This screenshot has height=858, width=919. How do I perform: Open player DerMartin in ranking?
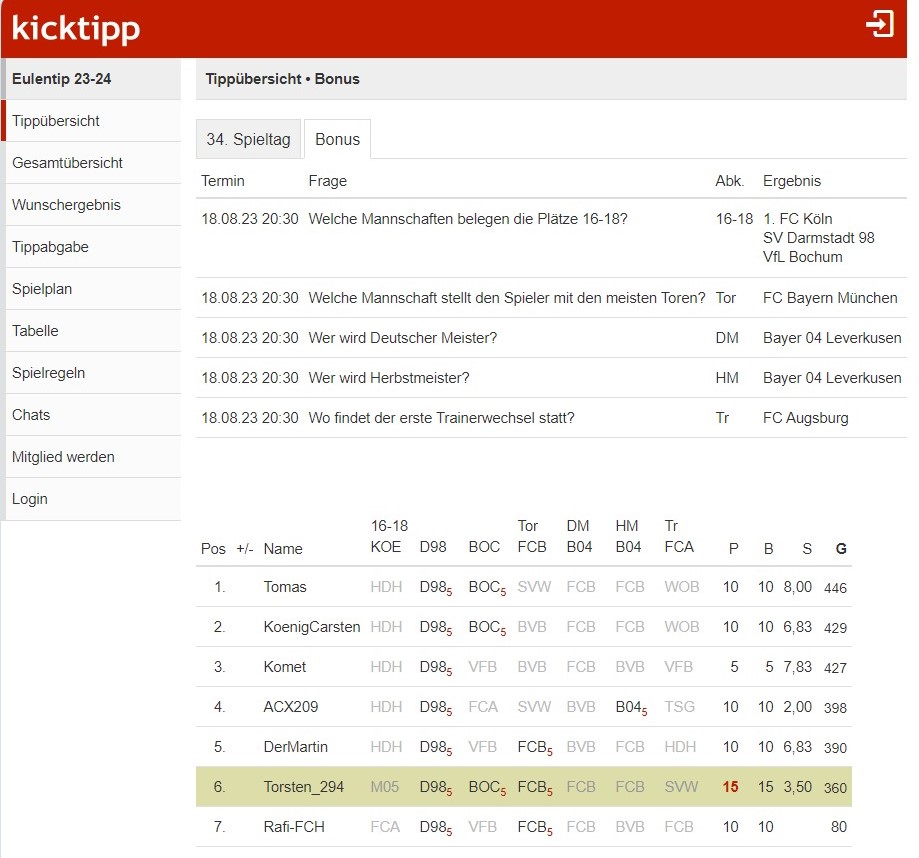click(295, 747)
